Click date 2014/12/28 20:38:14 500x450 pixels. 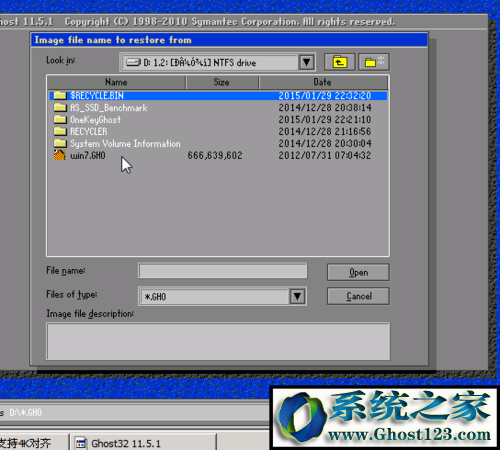click(325, 107)
